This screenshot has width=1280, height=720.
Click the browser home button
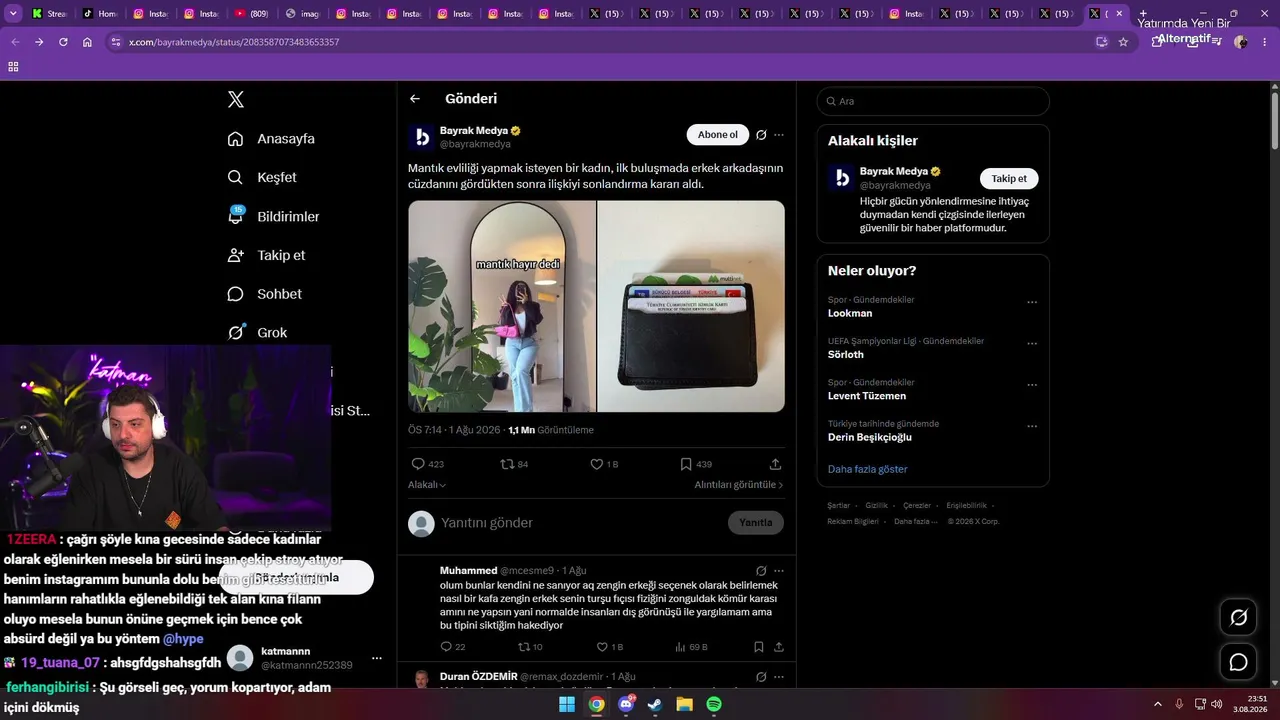(x=87, y=42)
